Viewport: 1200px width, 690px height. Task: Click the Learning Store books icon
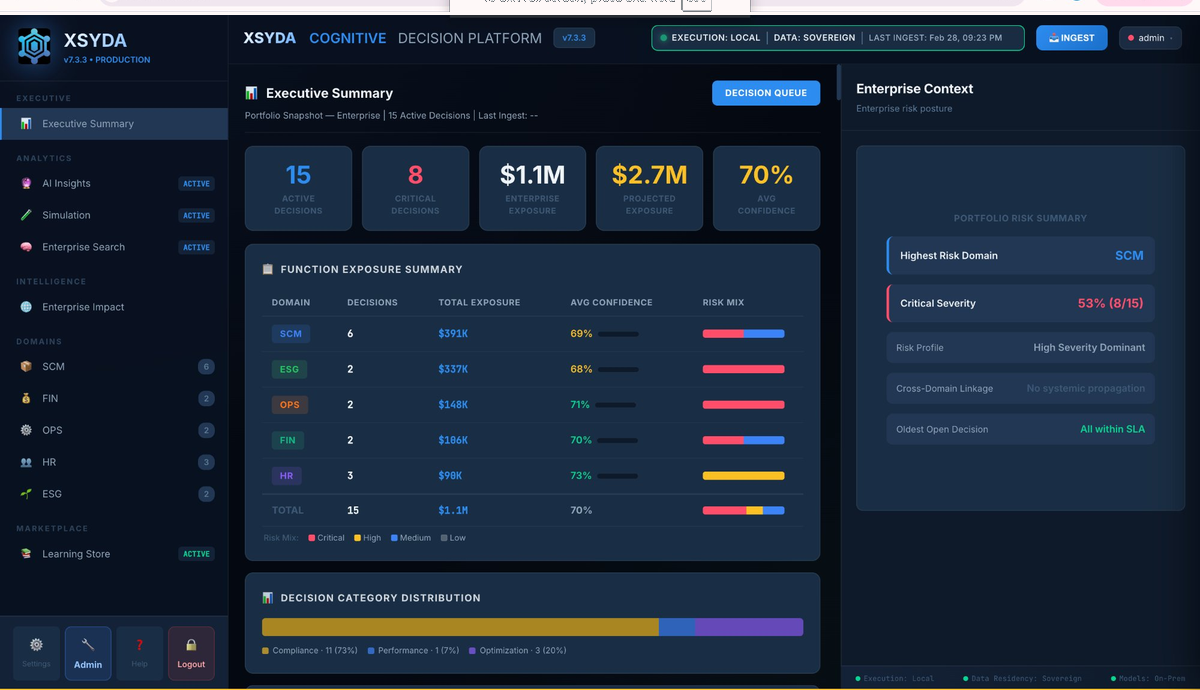coord(27,554)
